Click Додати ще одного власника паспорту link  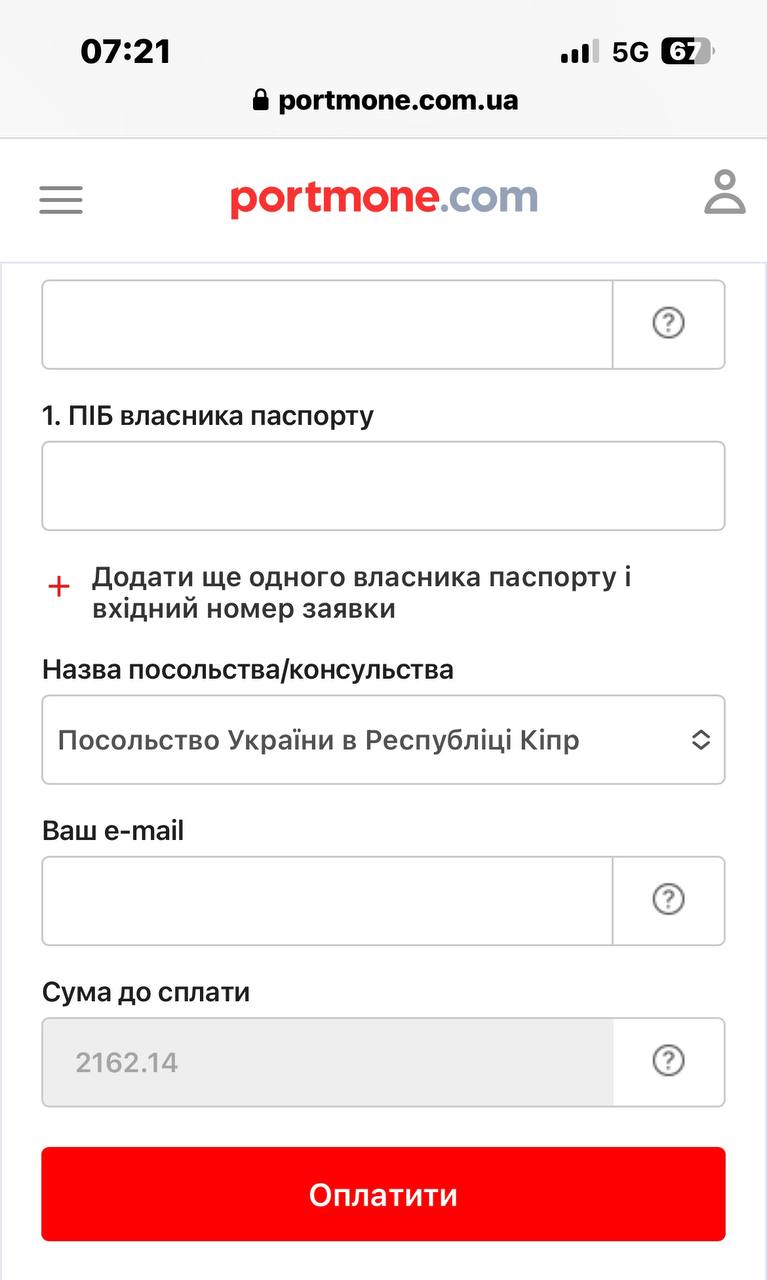coord(360,592)
